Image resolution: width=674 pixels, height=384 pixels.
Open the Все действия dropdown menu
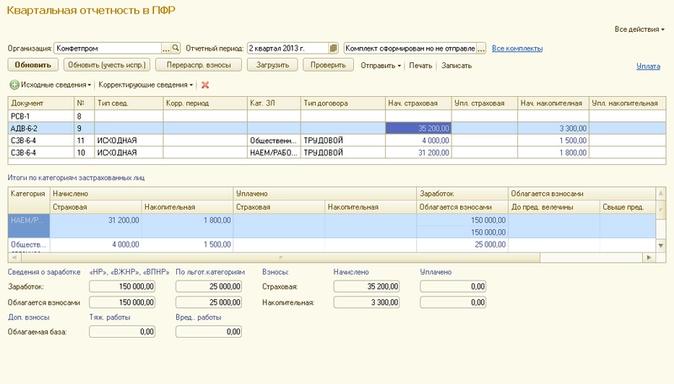[639, 29]
